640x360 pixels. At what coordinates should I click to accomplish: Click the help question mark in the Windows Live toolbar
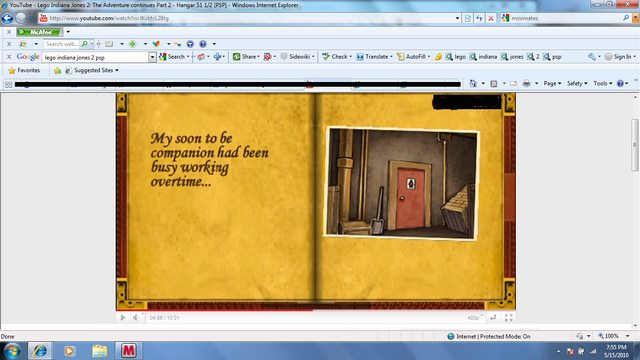(203, 44)
